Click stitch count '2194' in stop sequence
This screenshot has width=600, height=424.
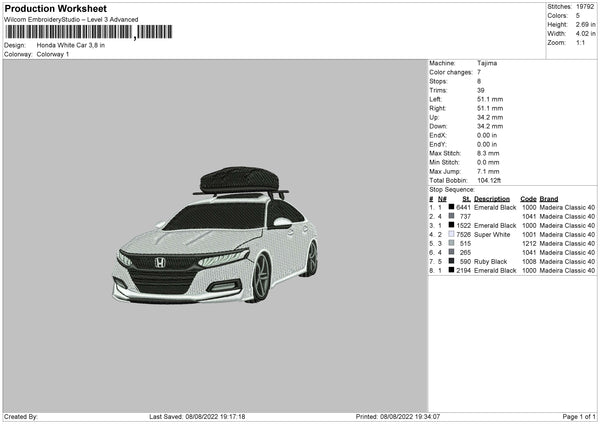pyautogui.click(x=463, y=271)
